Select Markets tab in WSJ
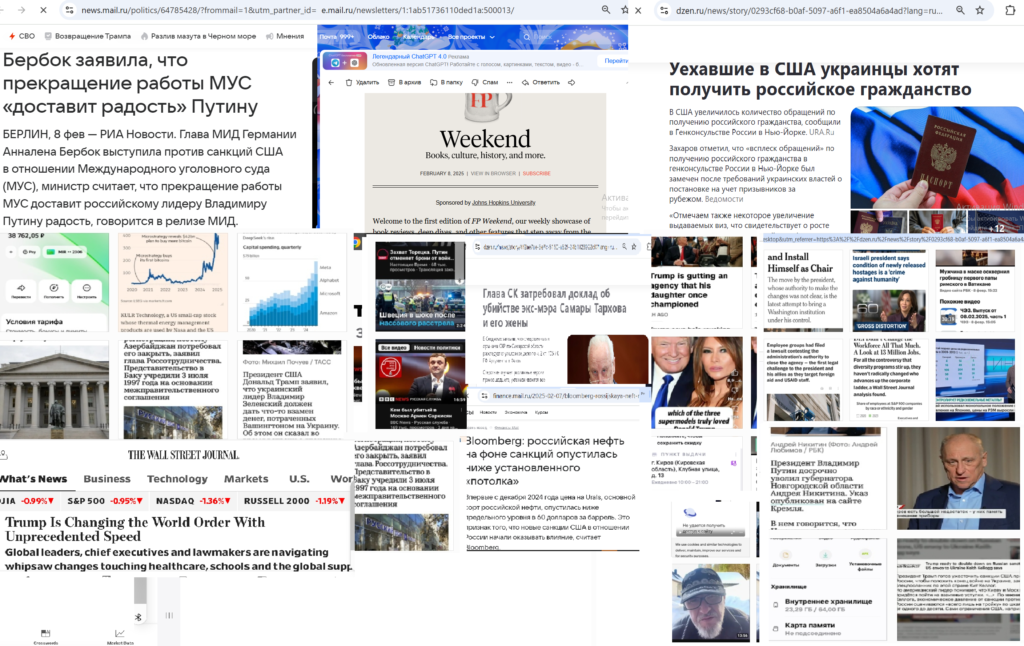The height and width of the screenshot is (646, 1024). pyautogui.click(x=246, y=479)
